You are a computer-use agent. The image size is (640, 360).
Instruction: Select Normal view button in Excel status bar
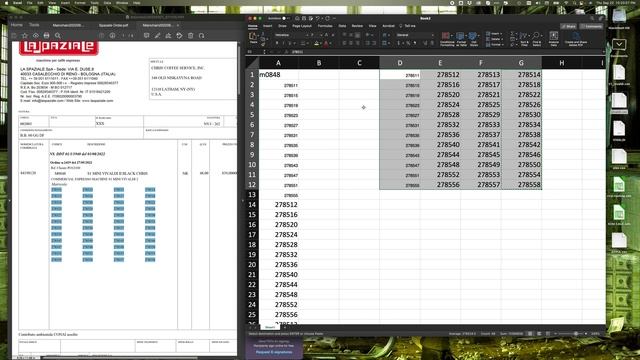530,333
